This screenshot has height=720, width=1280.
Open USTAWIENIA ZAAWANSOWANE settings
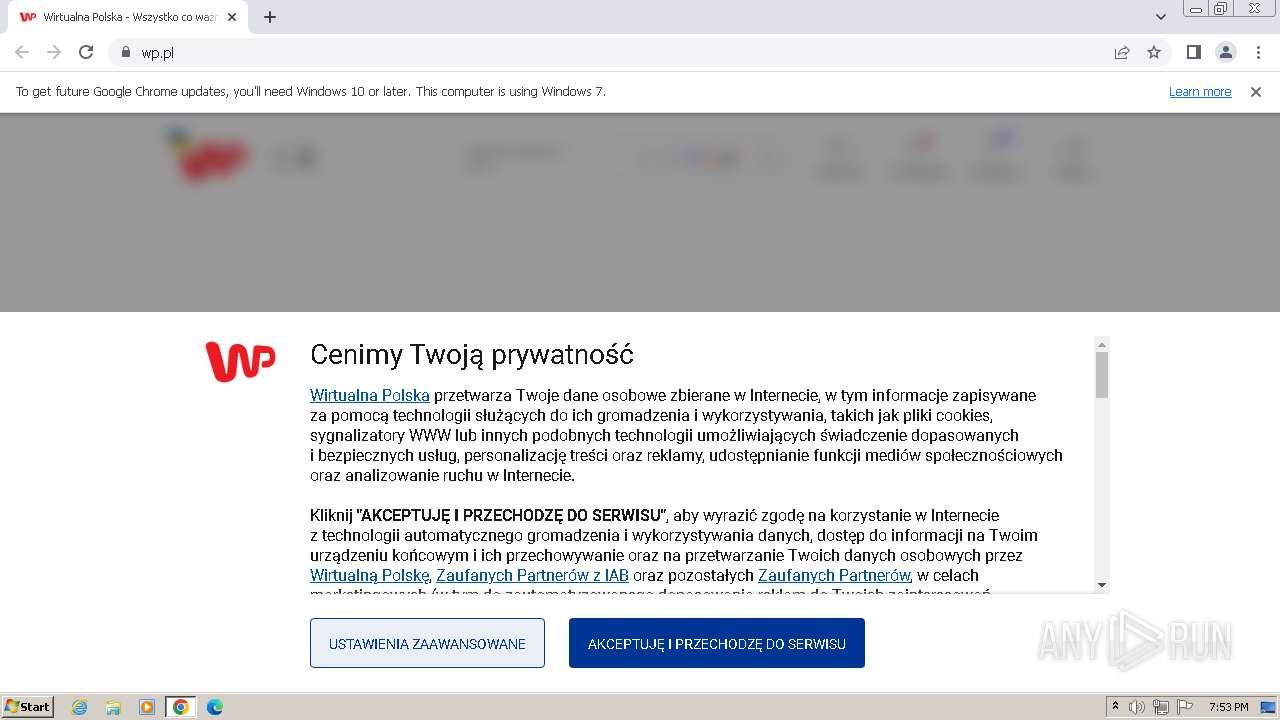coord(427,643)
